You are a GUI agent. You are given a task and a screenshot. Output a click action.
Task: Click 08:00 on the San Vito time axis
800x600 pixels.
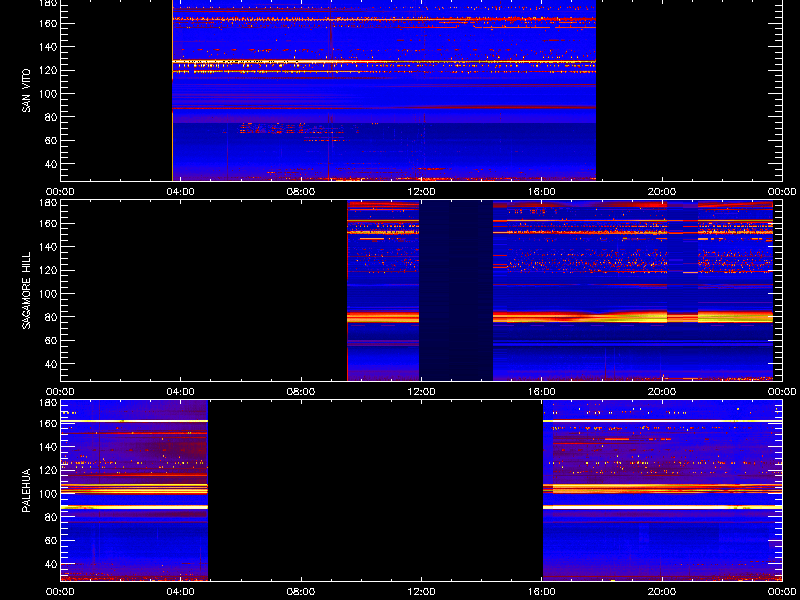click(x=301, y=192)
